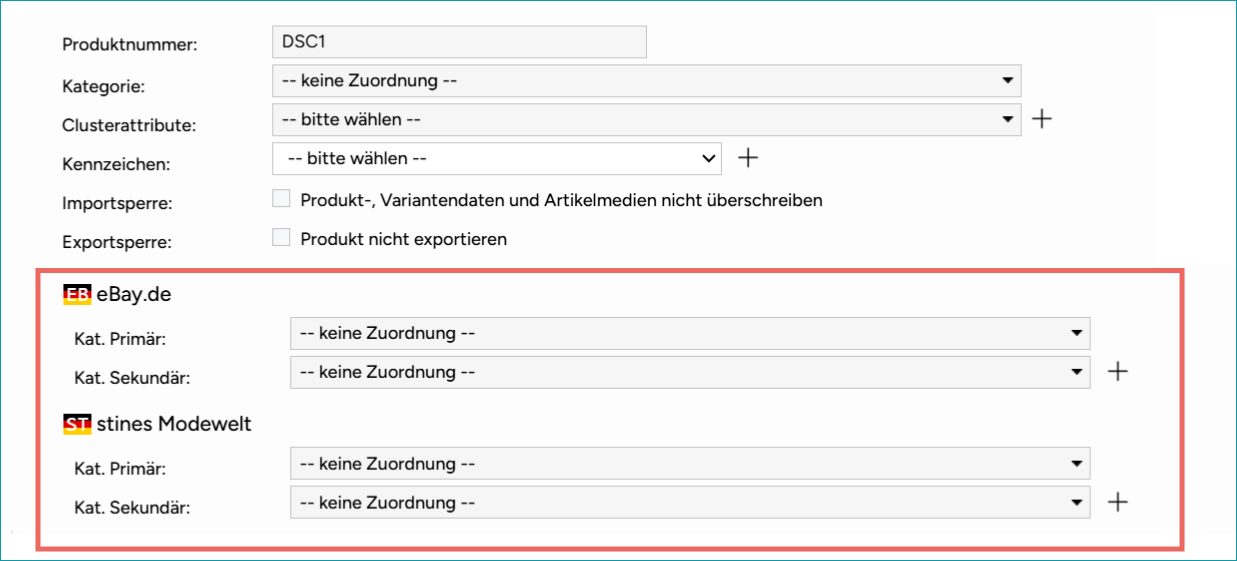This screenshot has width=1237, height=561.
Task: Click text 'Produkt-, Variantendaten und Artikelmedien nicht überschreiben'
Action: 561,200
